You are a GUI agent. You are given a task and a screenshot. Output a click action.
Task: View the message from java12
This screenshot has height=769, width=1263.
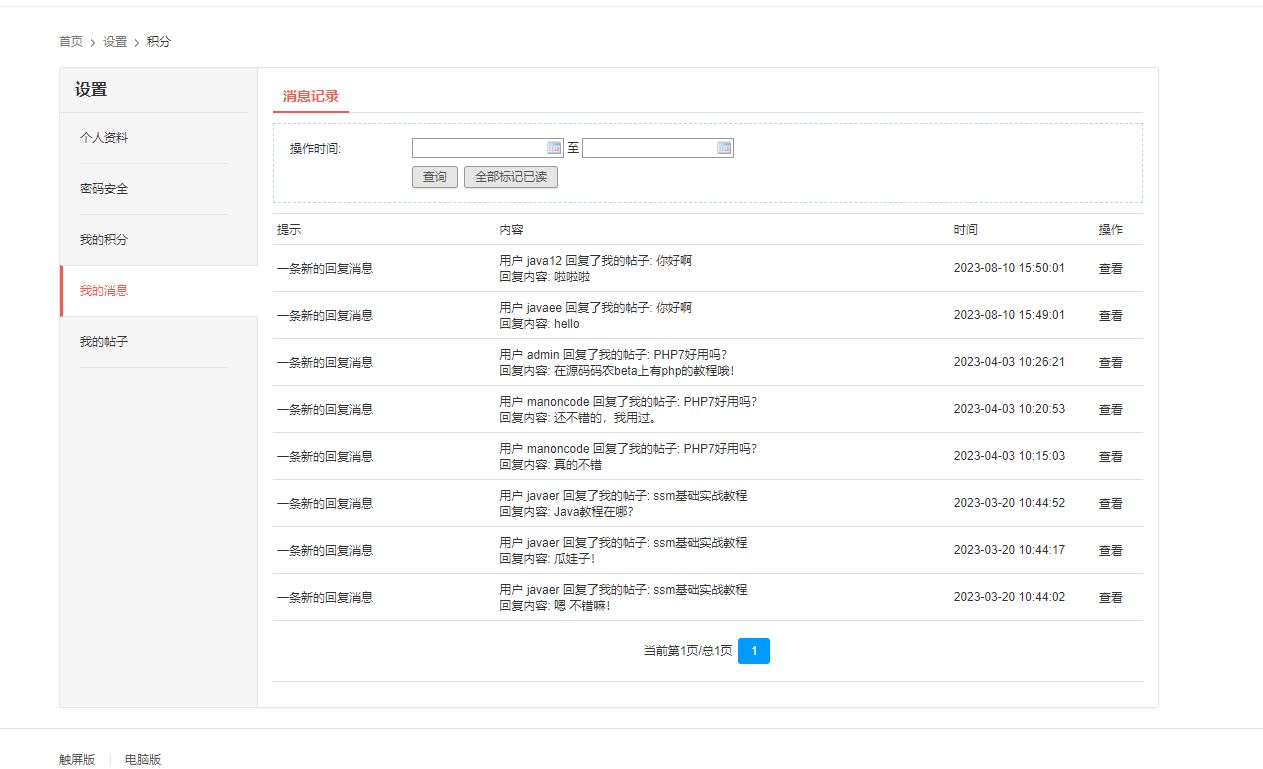1111,269
